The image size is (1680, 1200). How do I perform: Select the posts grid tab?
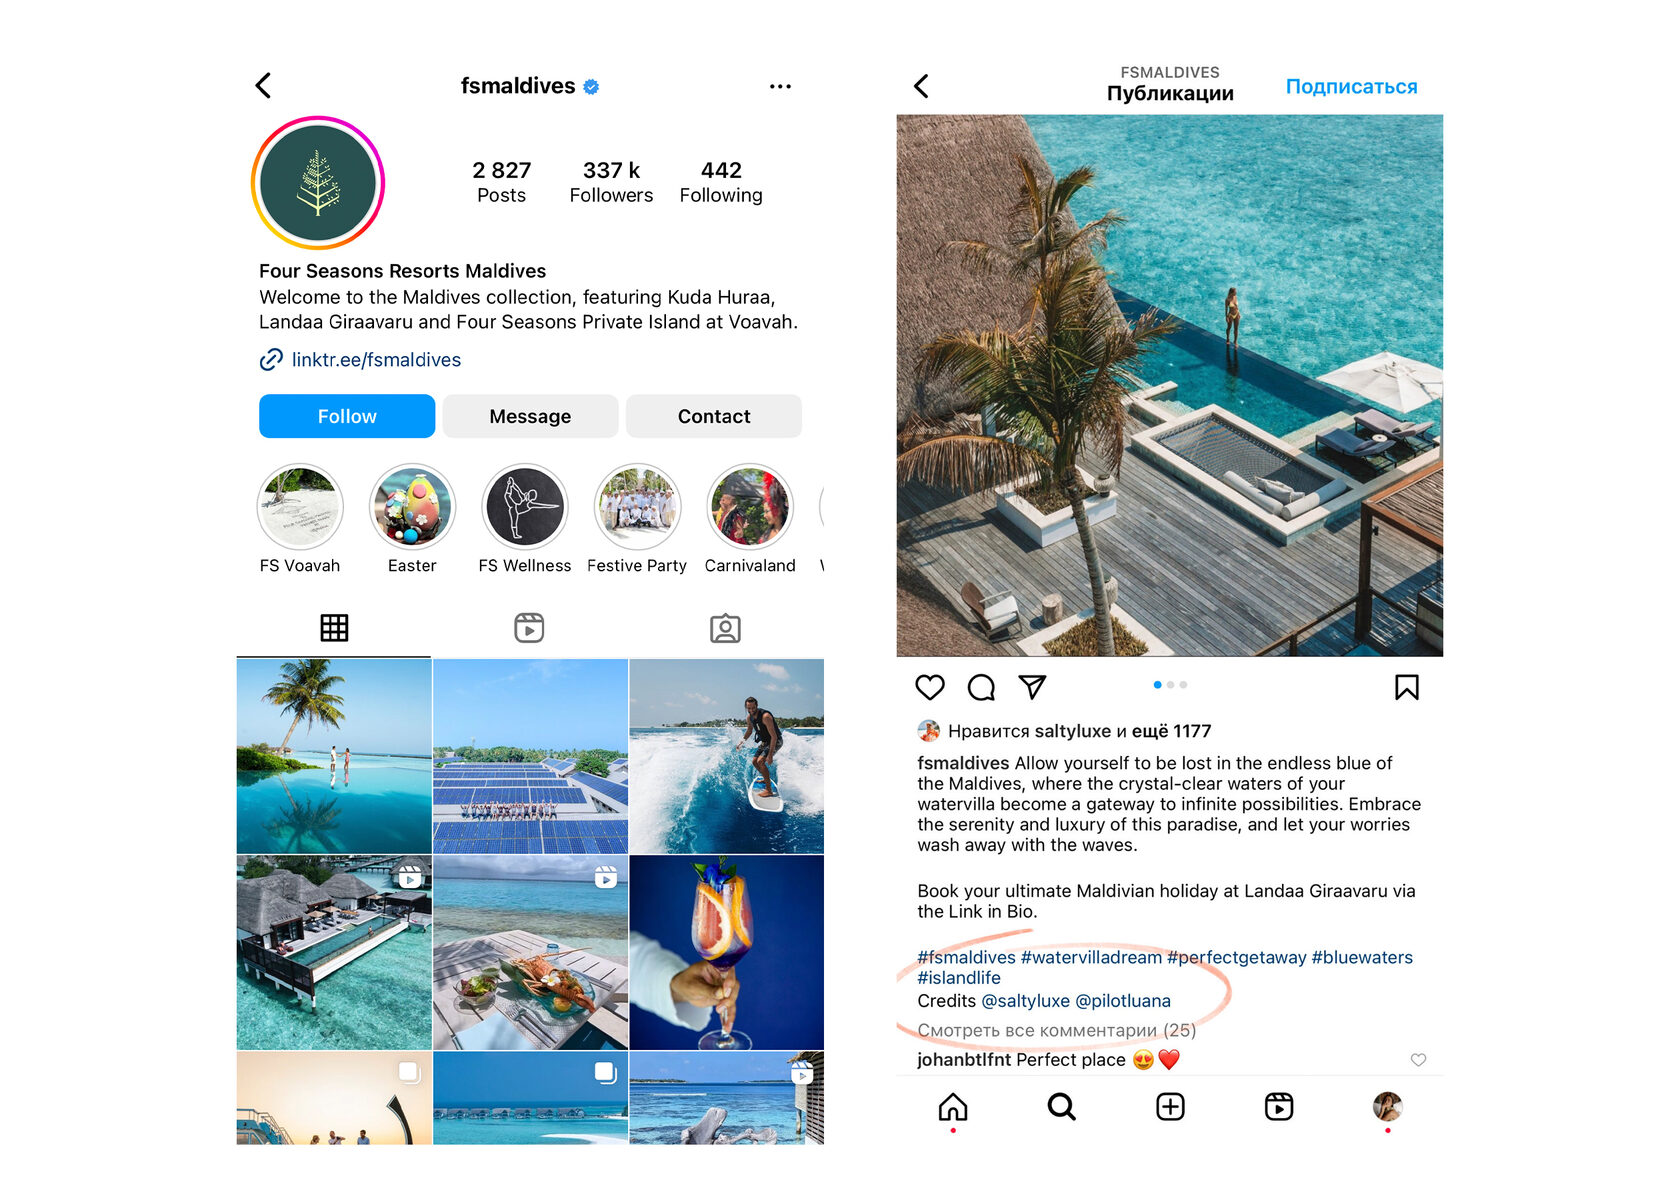[x=334, y=628]
